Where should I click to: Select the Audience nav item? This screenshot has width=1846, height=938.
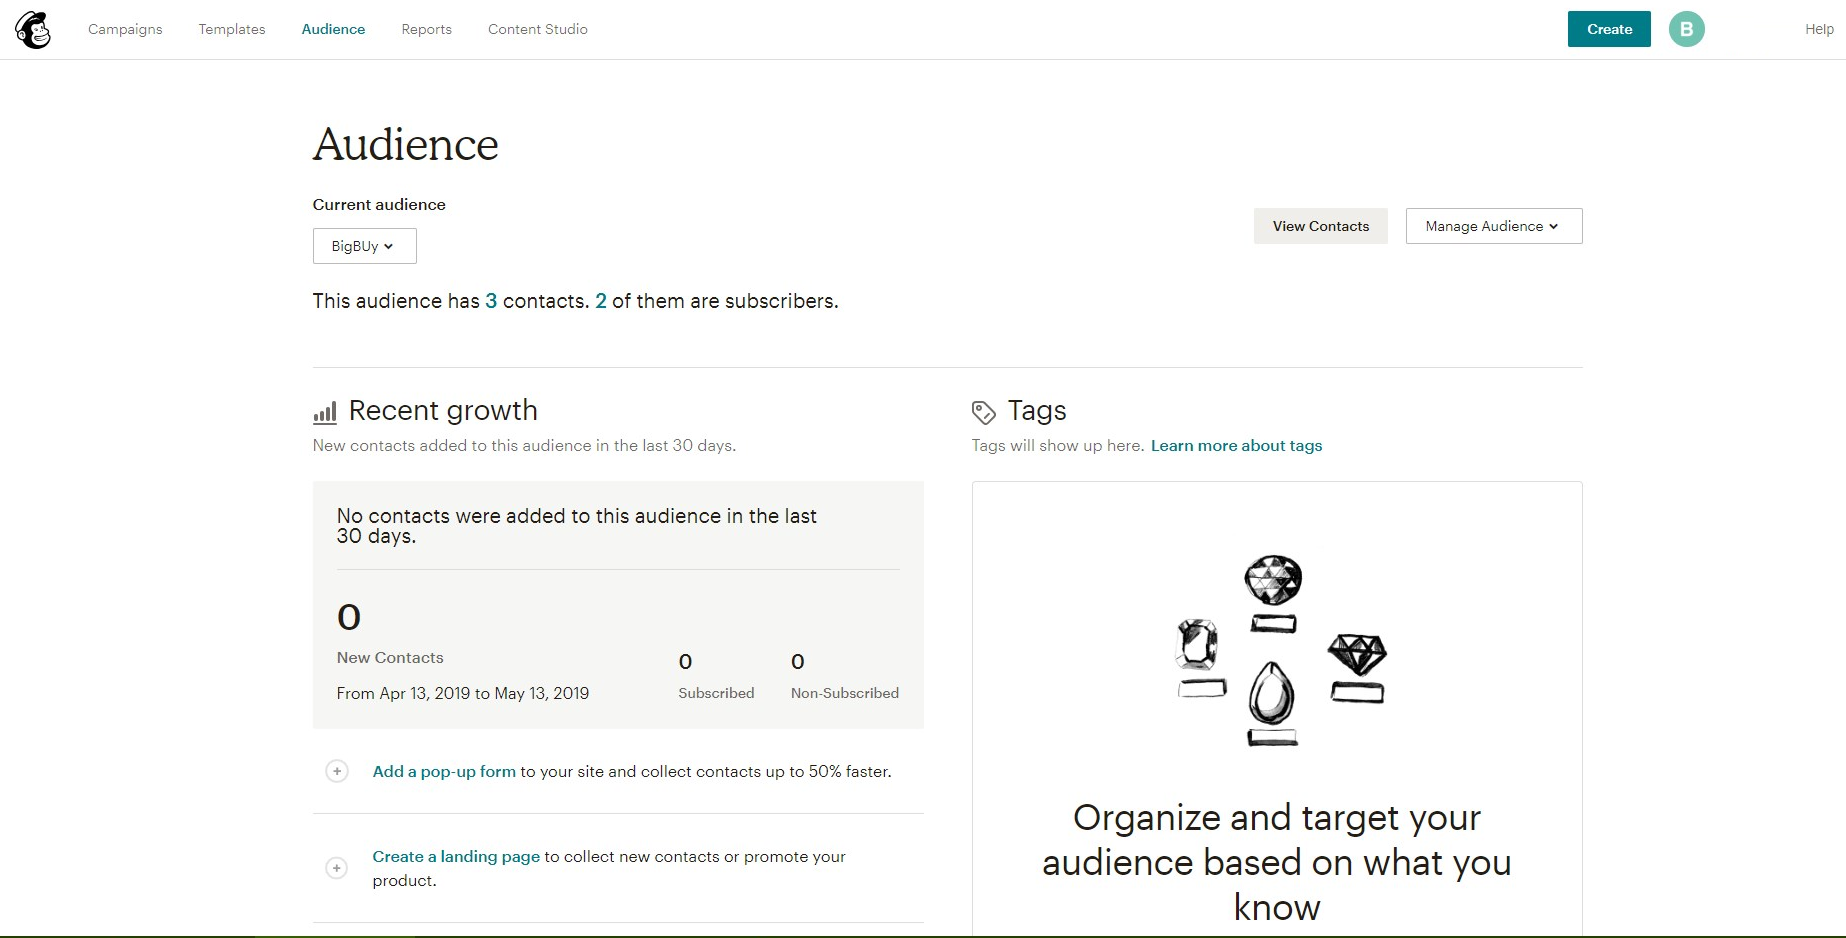333,29
